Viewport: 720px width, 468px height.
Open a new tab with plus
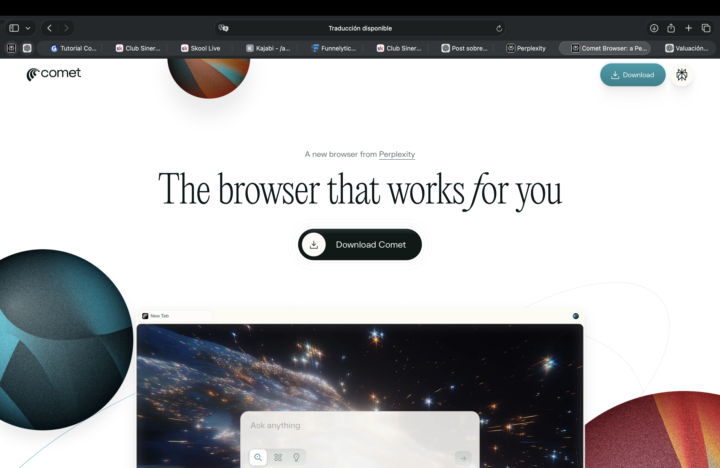coord(688,28)
